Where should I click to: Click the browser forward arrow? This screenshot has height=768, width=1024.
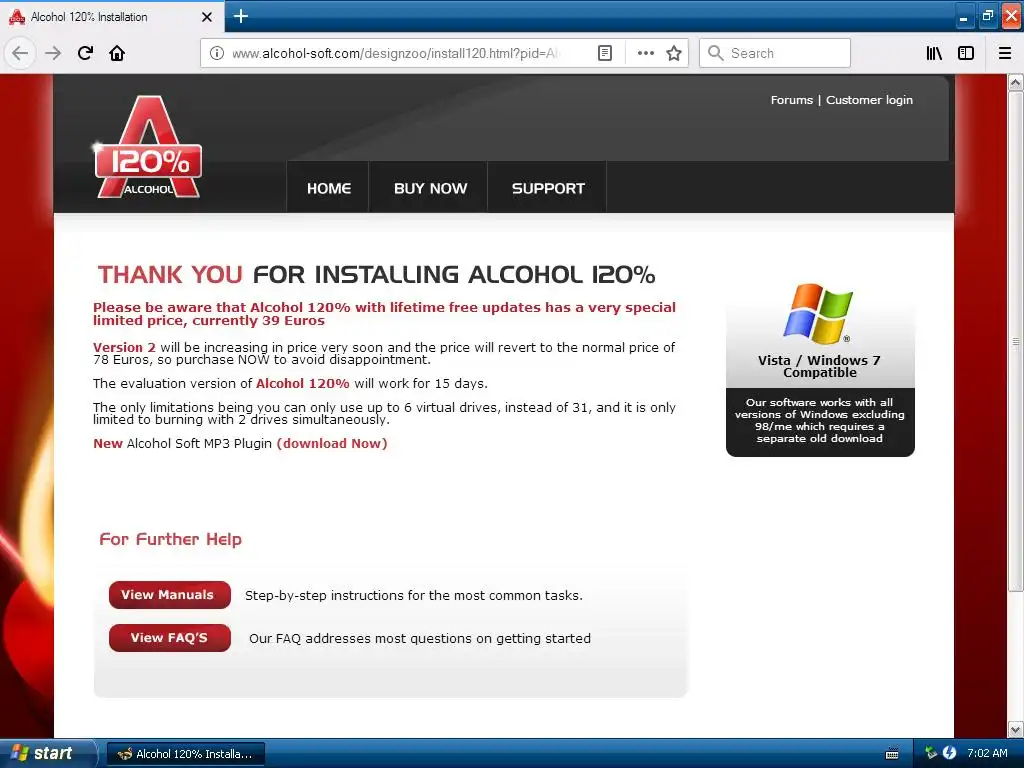53,53
